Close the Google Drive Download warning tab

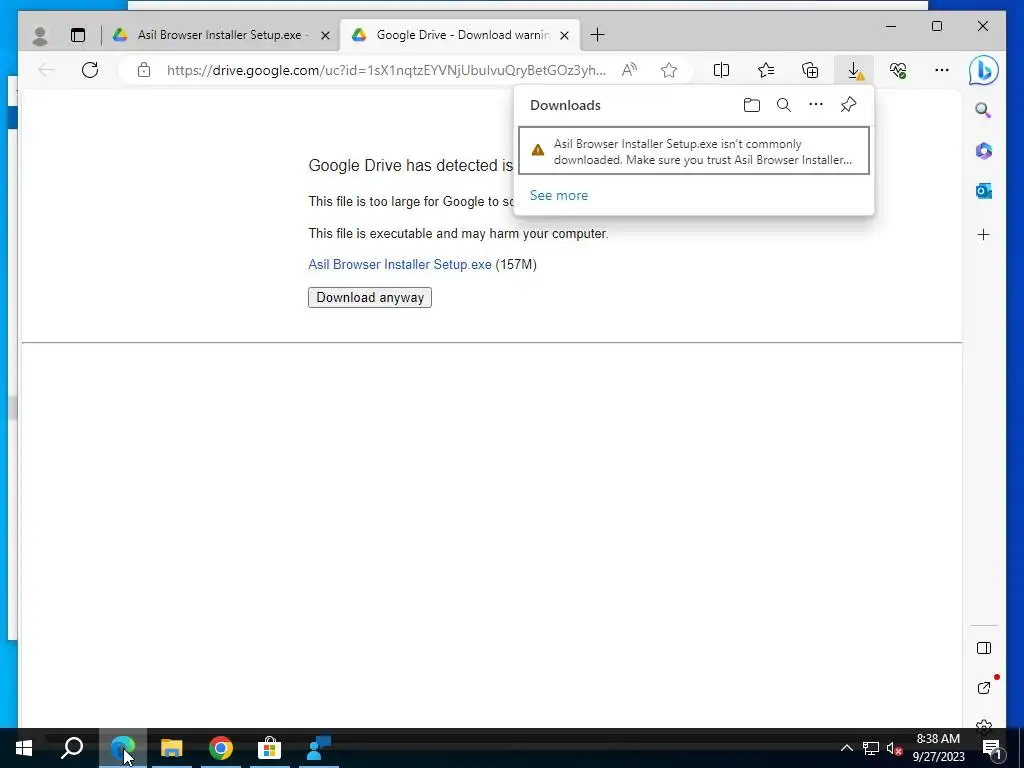coord(564,36)
